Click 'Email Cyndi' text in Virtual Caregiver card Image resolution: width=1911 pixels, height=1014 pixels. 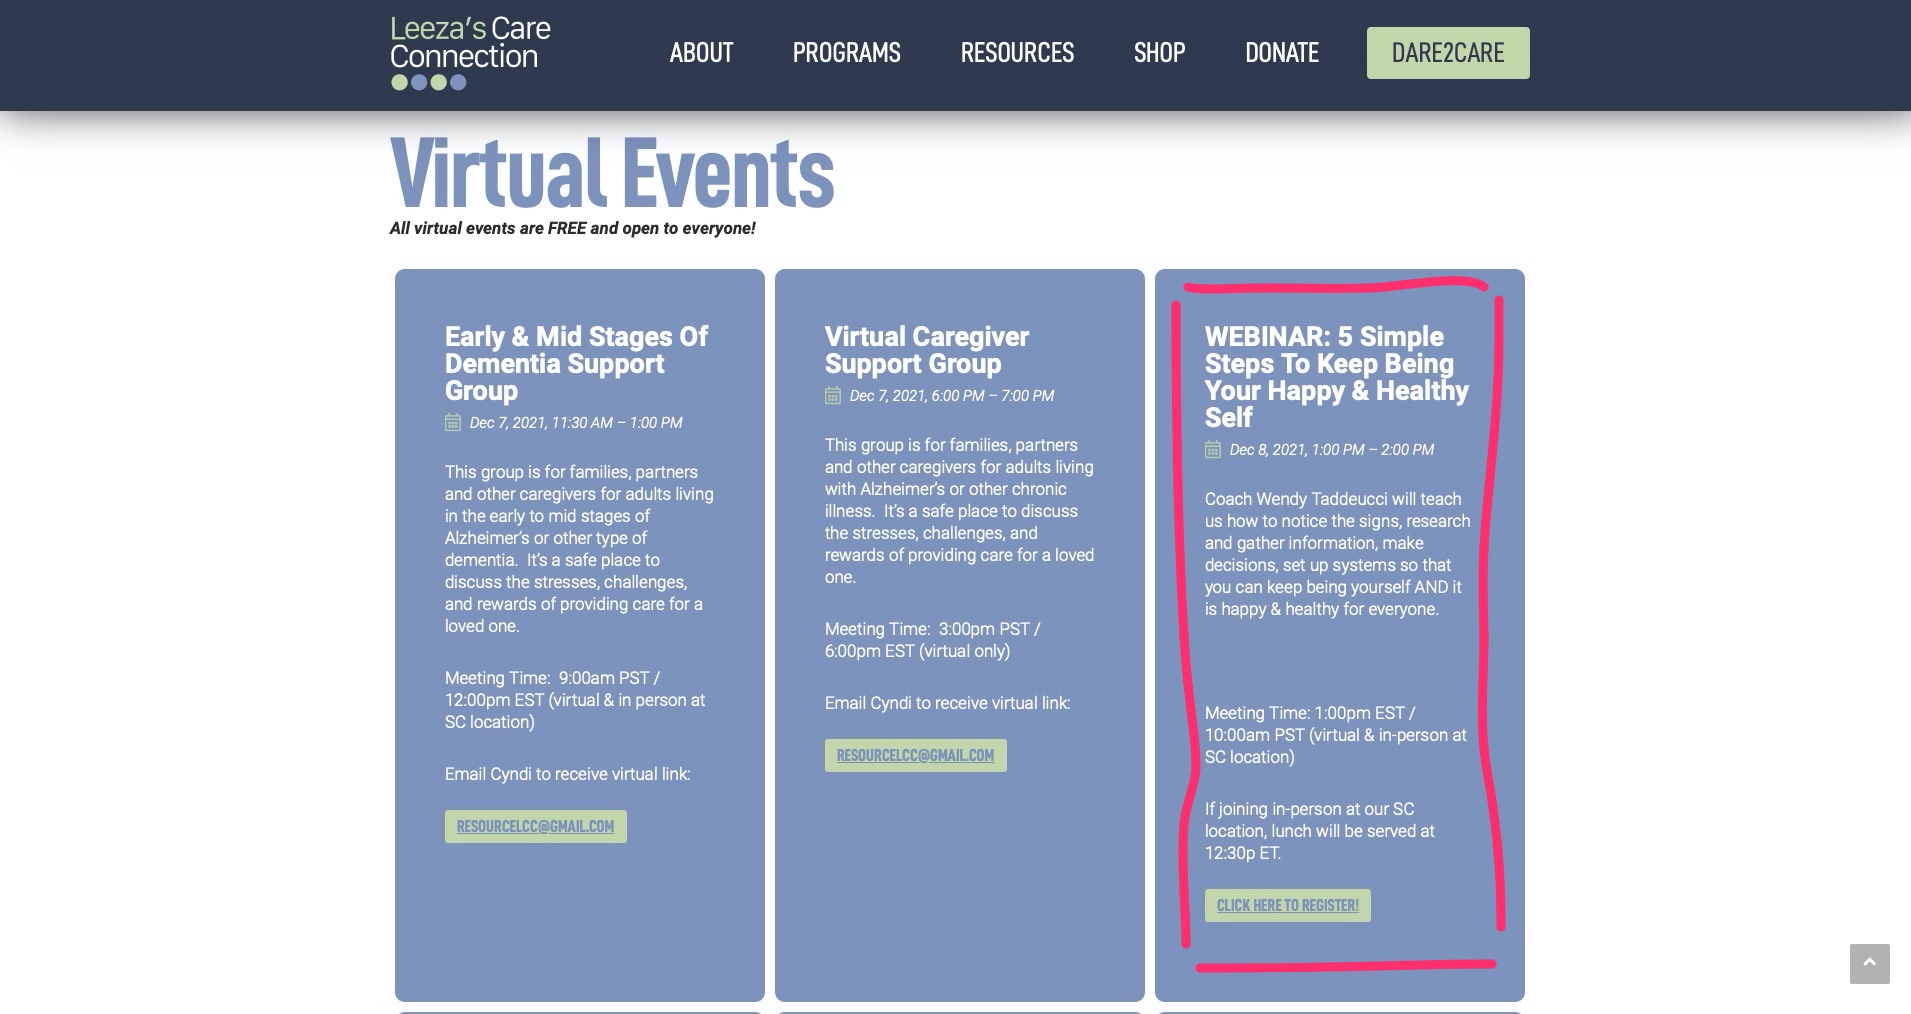tap(947, 703)
